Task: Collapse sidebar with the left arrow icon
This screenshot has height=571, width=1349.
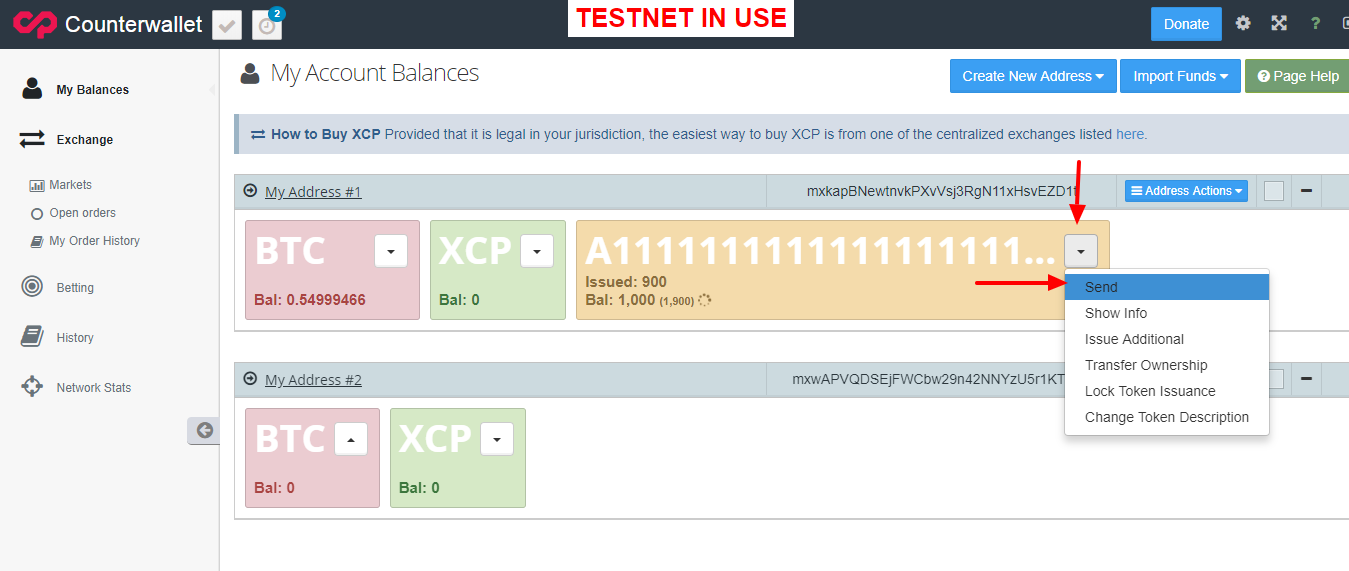Action: 204,430
